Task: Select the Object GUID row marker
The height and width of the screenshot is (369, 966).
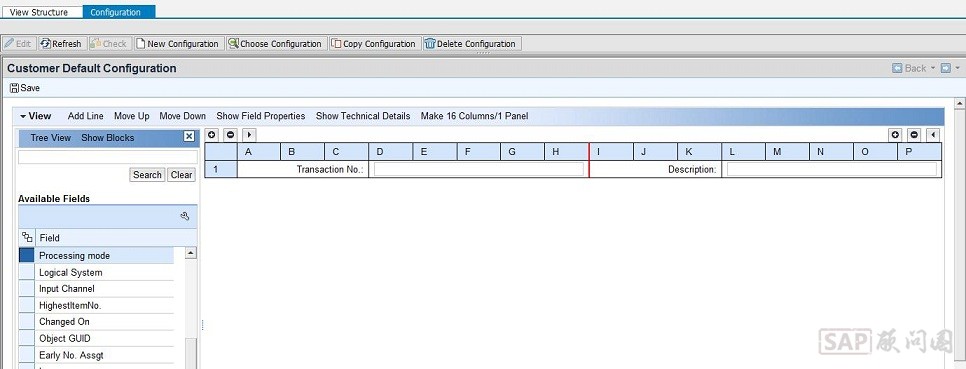Action: (x=26, y=339)
